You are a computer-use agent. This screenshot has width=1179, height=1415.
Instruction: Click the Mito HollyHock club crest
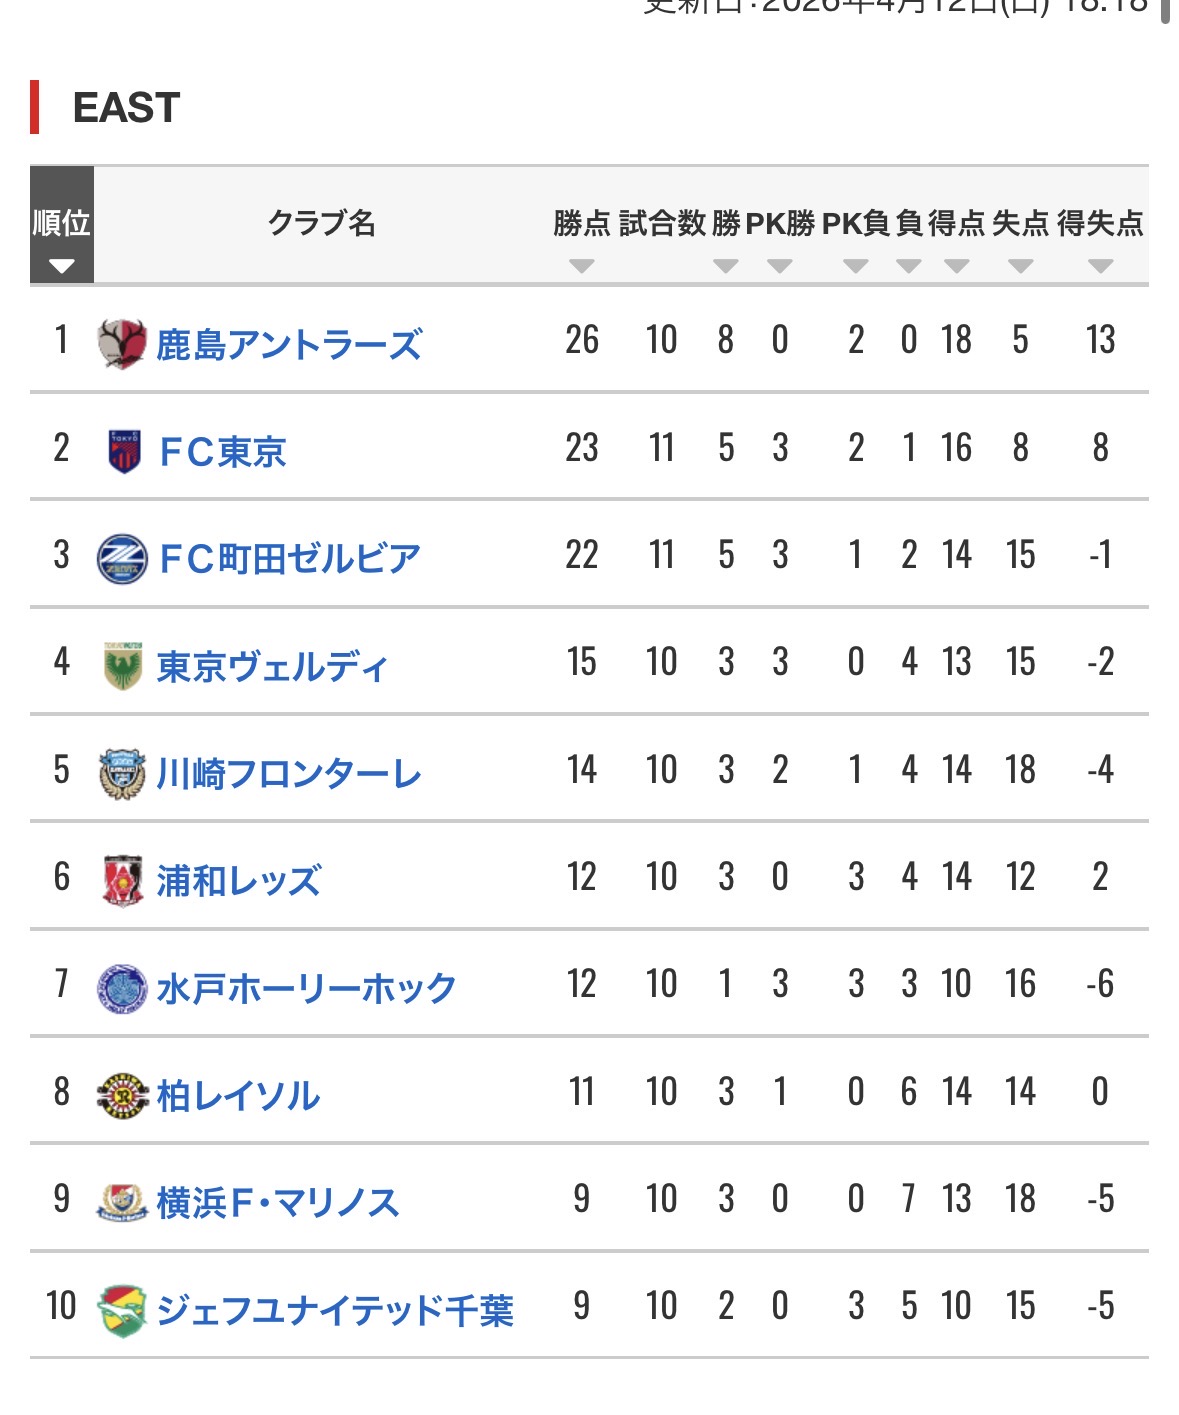pyautogui.click(x=122, y=989)
